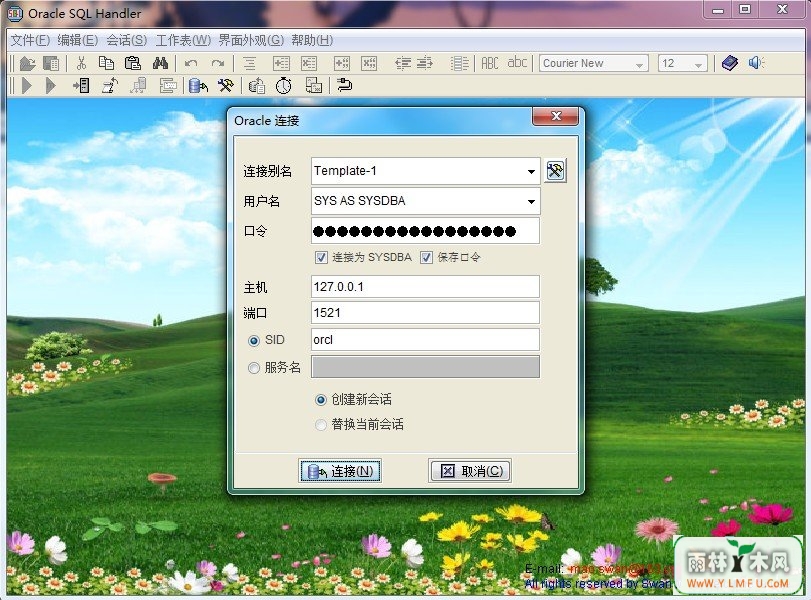Click the remove line comment icon
This screenshot has height=600, width=811.
[x=309, y=63]
